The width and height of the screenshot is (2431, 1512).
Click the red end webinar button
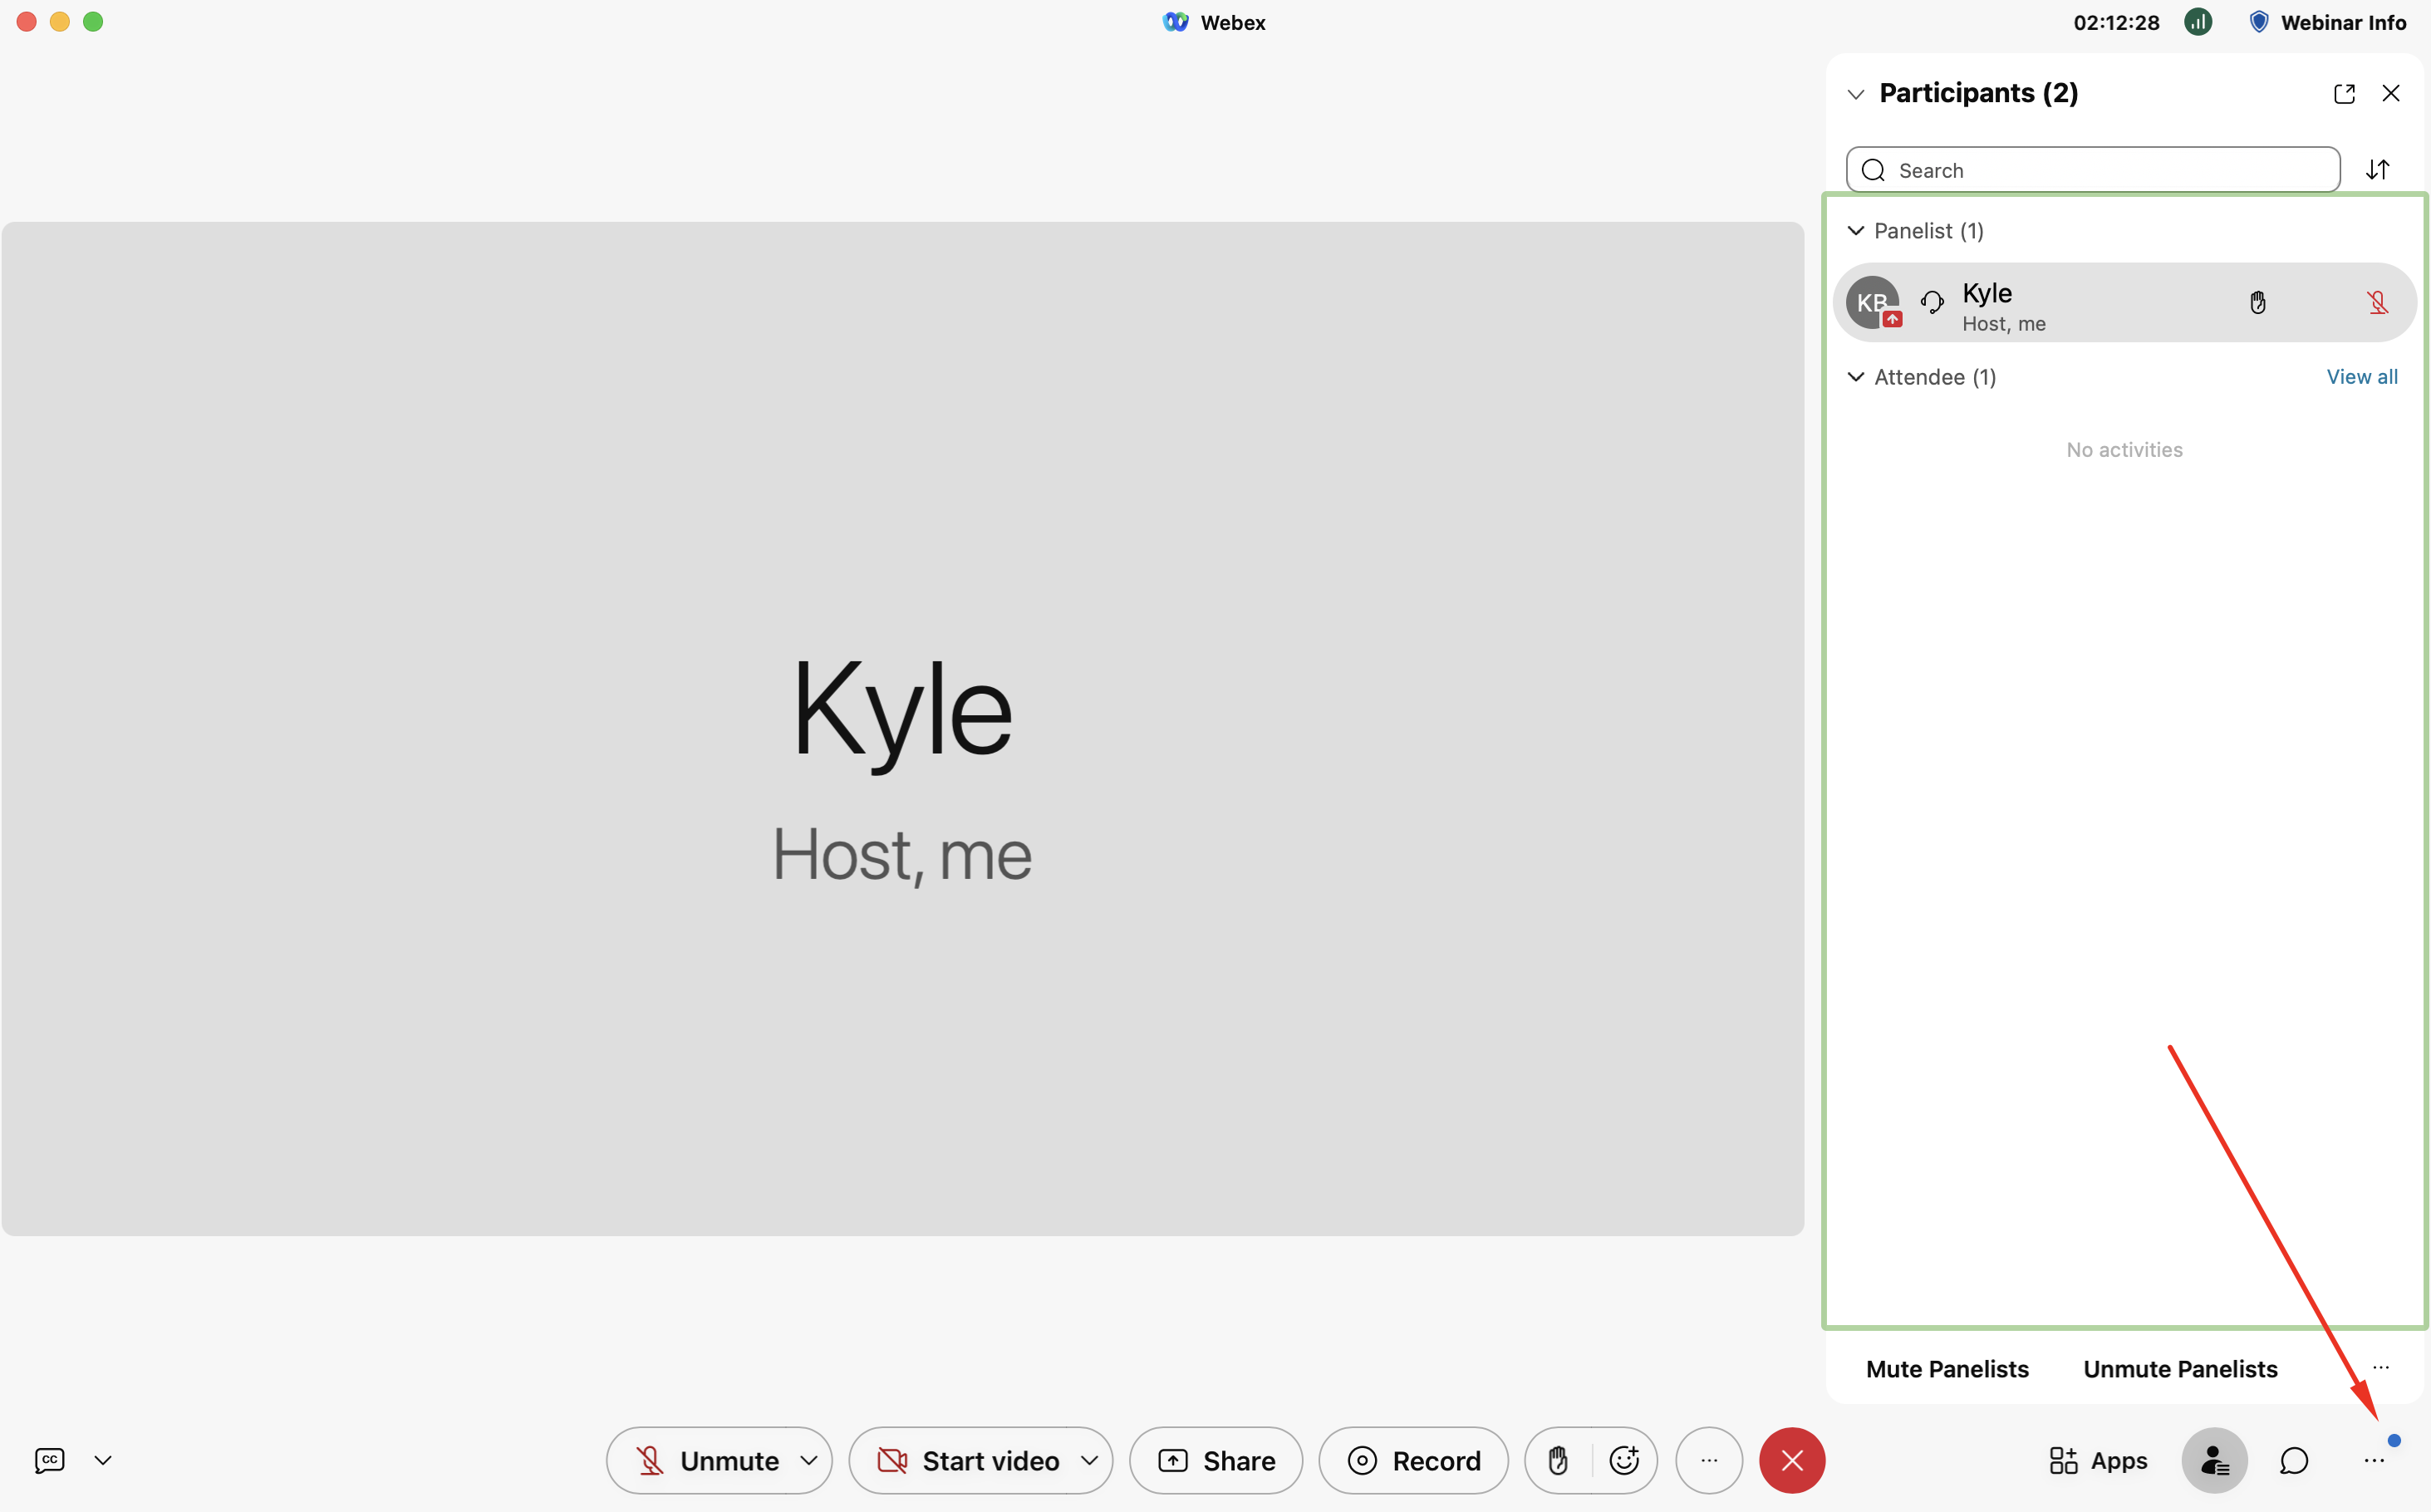tap(1792, 1460)
